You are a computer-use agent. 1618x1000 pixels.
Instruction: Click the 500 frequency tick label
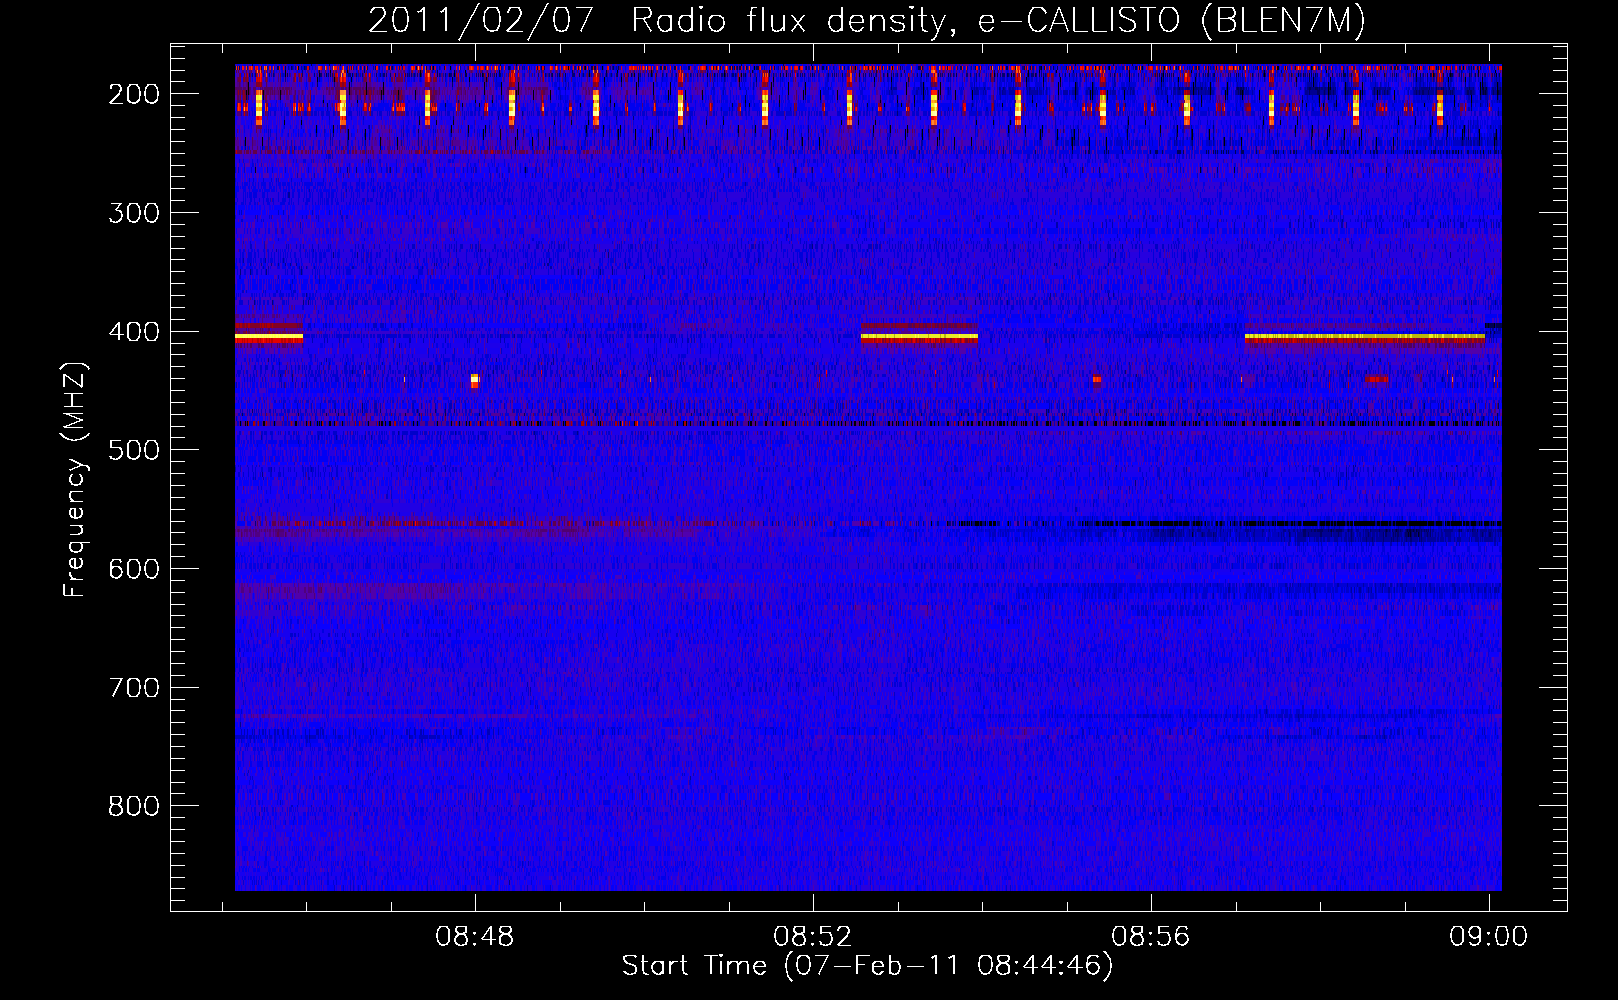point(134,450)
